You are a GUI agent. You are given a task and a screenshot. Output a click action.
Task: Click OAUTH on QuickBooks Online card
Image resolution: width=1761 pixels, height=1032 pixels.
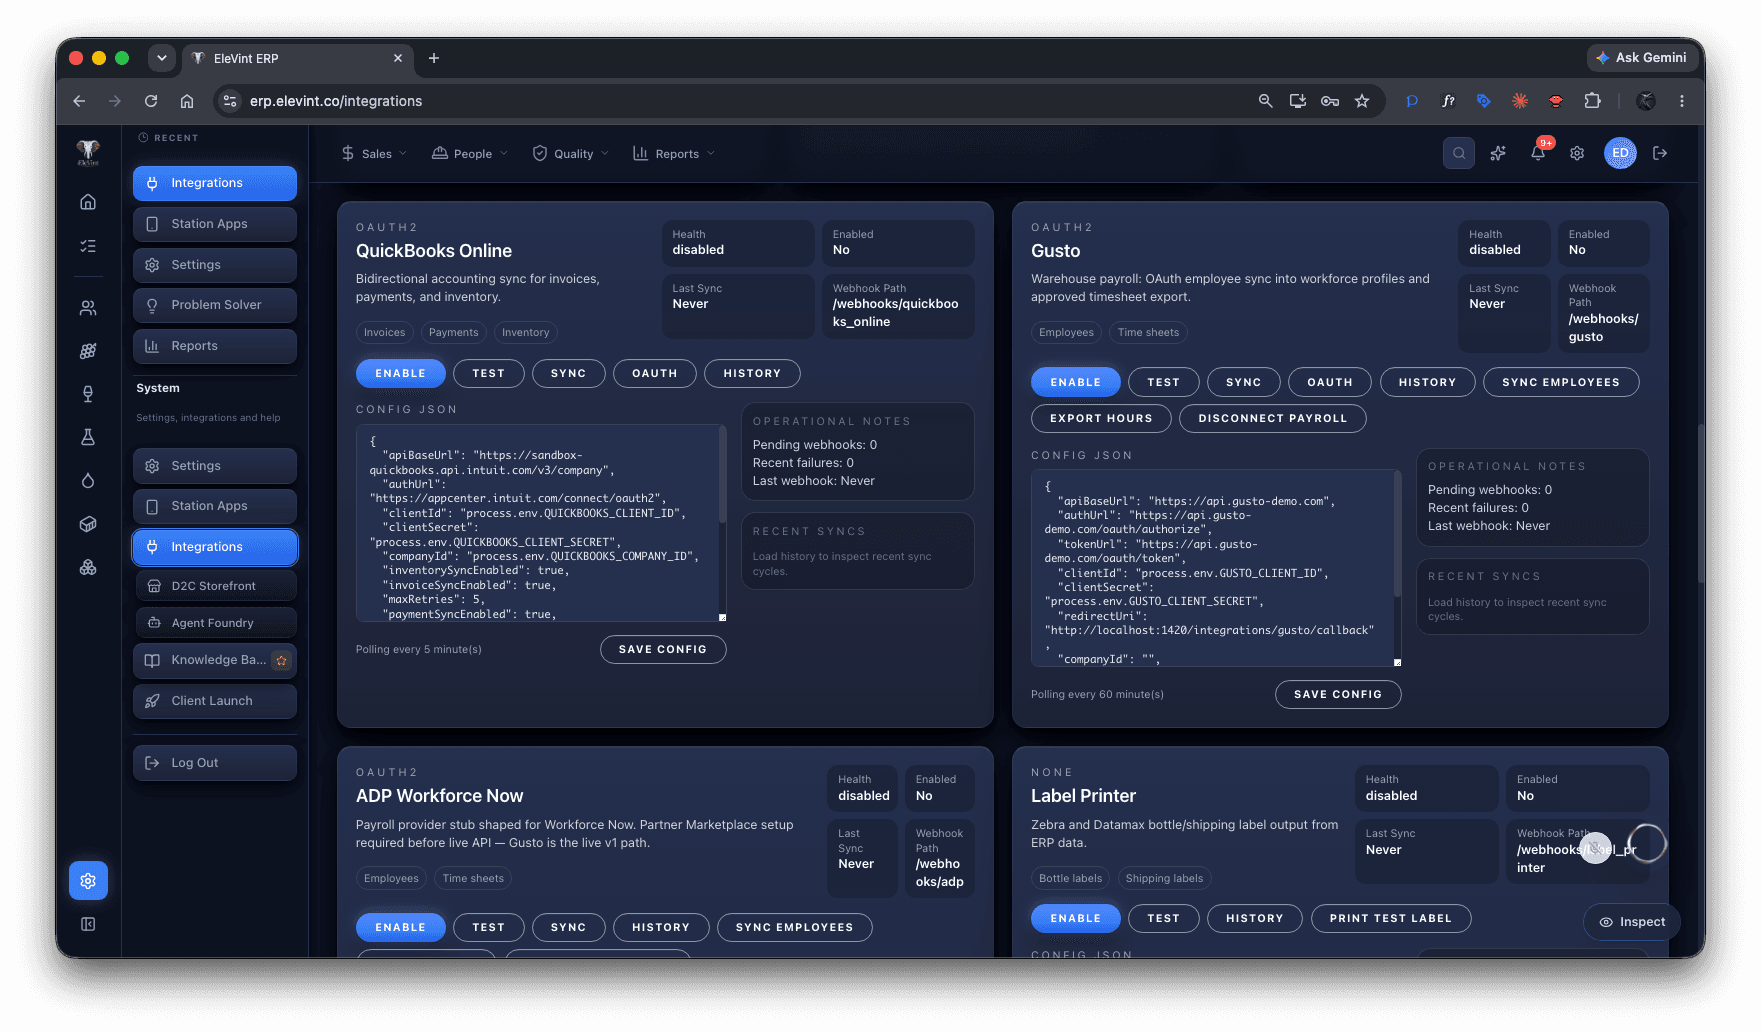[655, 373]
